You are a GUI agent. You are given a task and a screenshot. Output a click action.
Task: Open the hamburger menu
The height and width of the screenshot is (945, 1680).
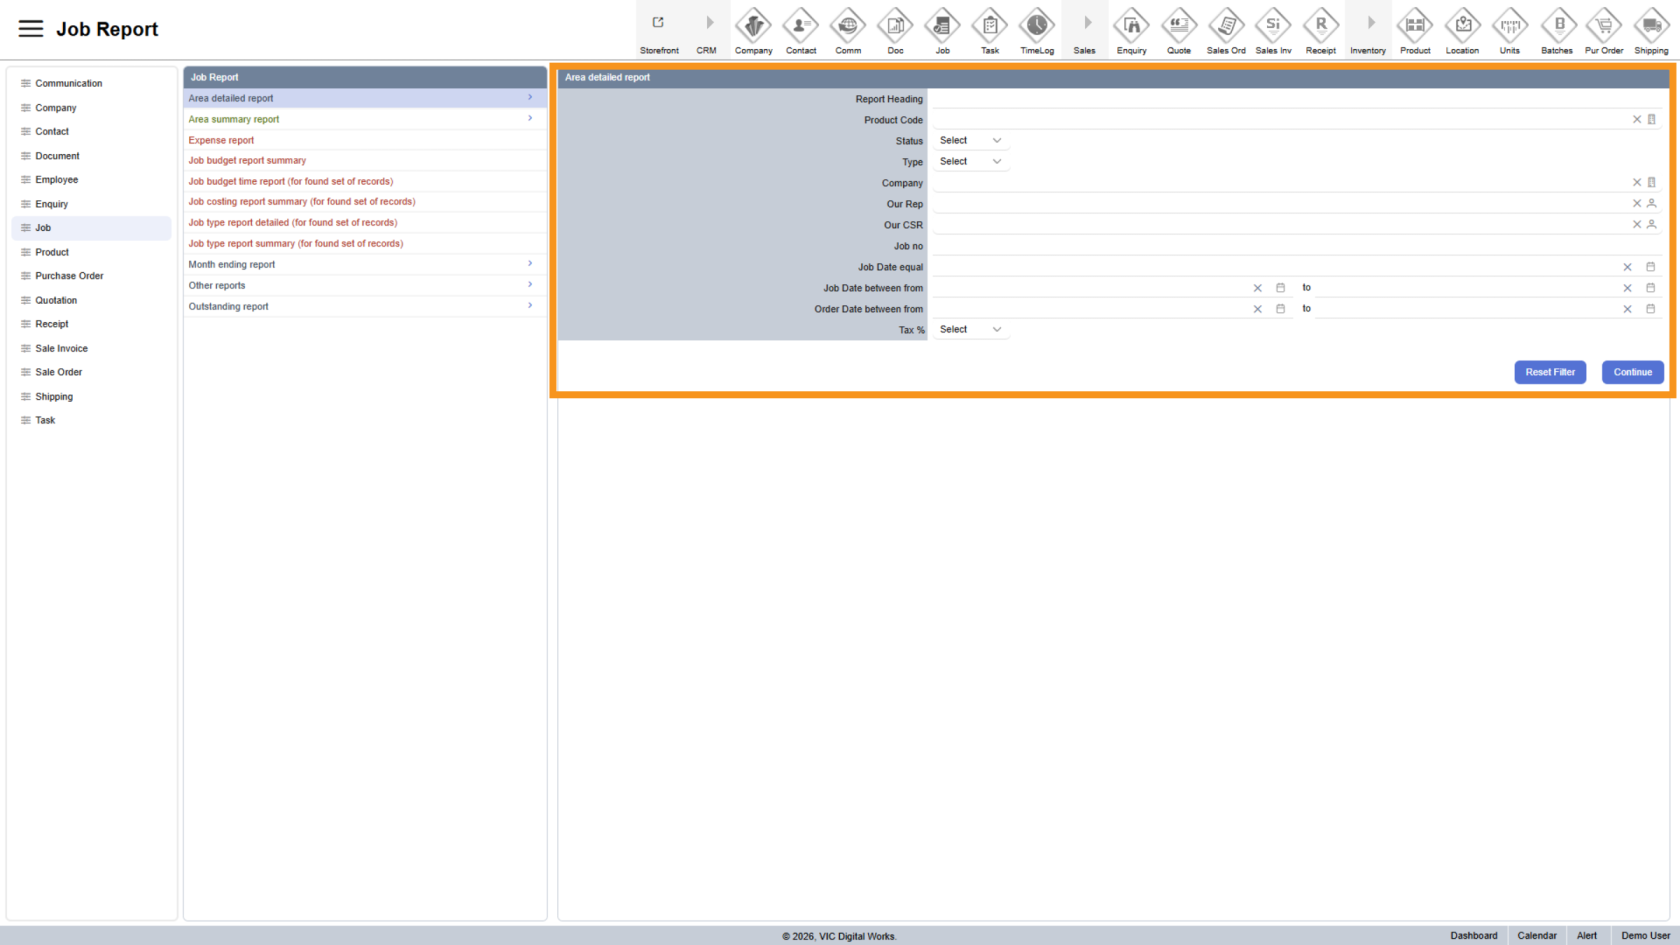[31, 29]
